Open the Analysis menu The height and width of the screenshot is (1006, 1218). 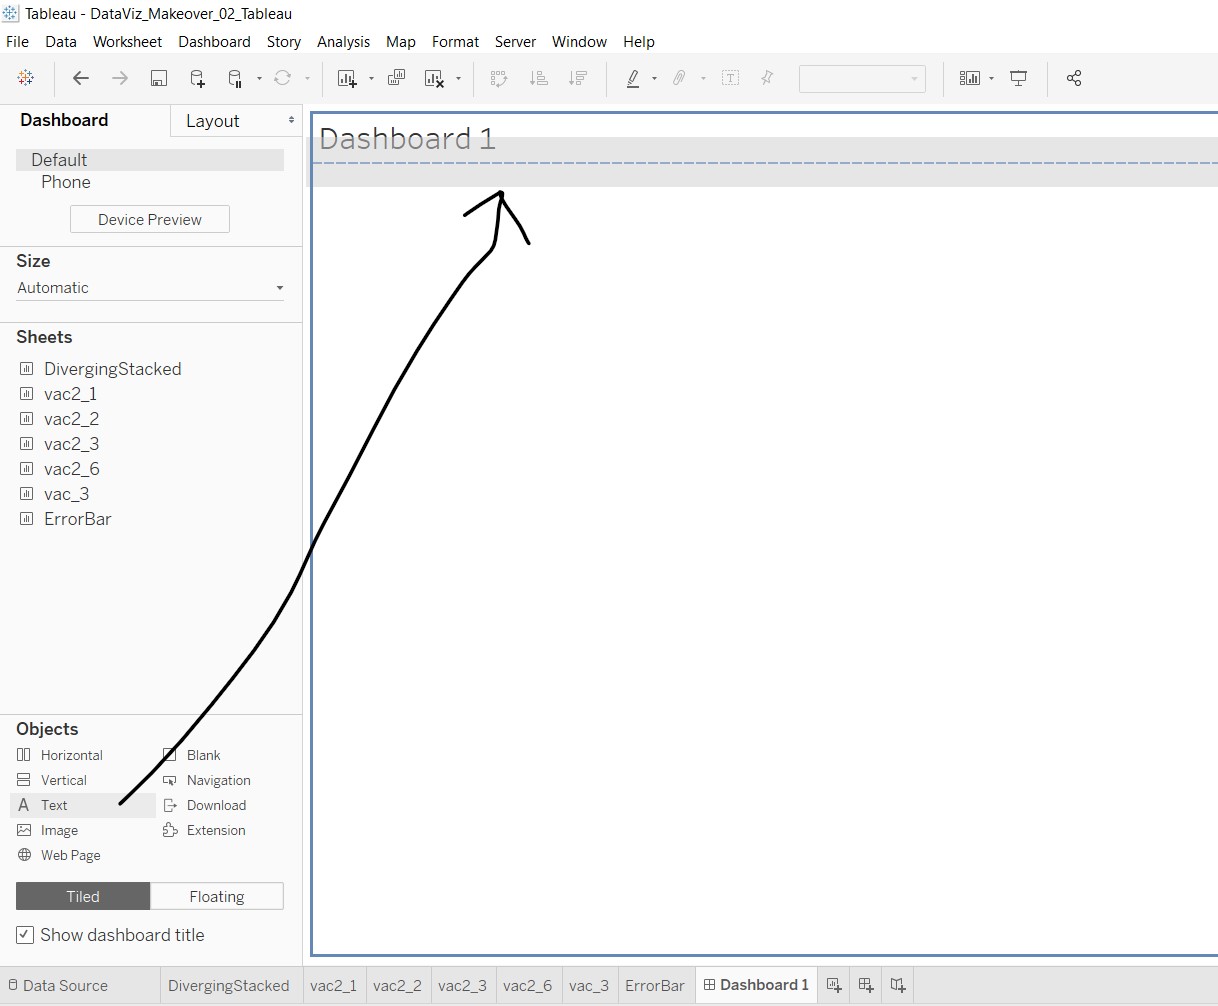[x=343, y=42]
